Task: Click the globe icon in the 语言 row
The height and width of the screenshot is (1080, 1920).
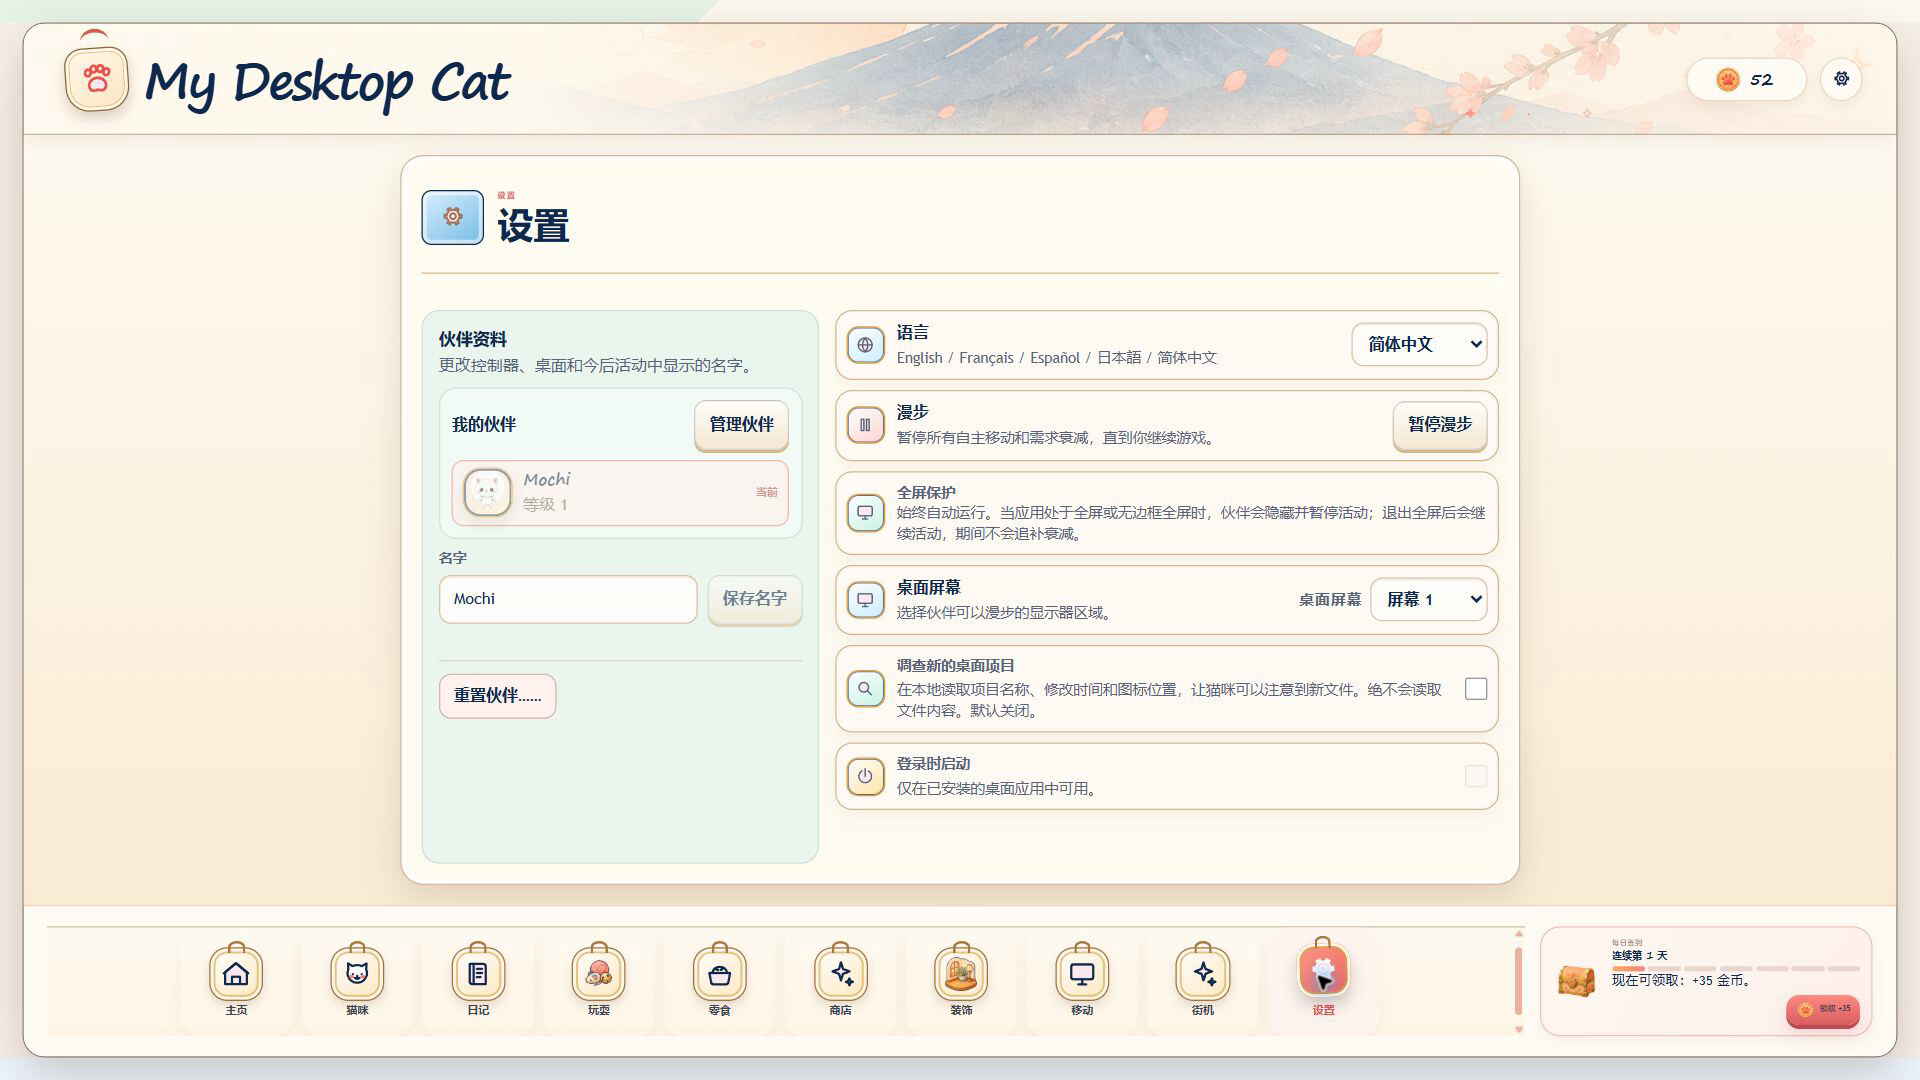Action: 865,345
